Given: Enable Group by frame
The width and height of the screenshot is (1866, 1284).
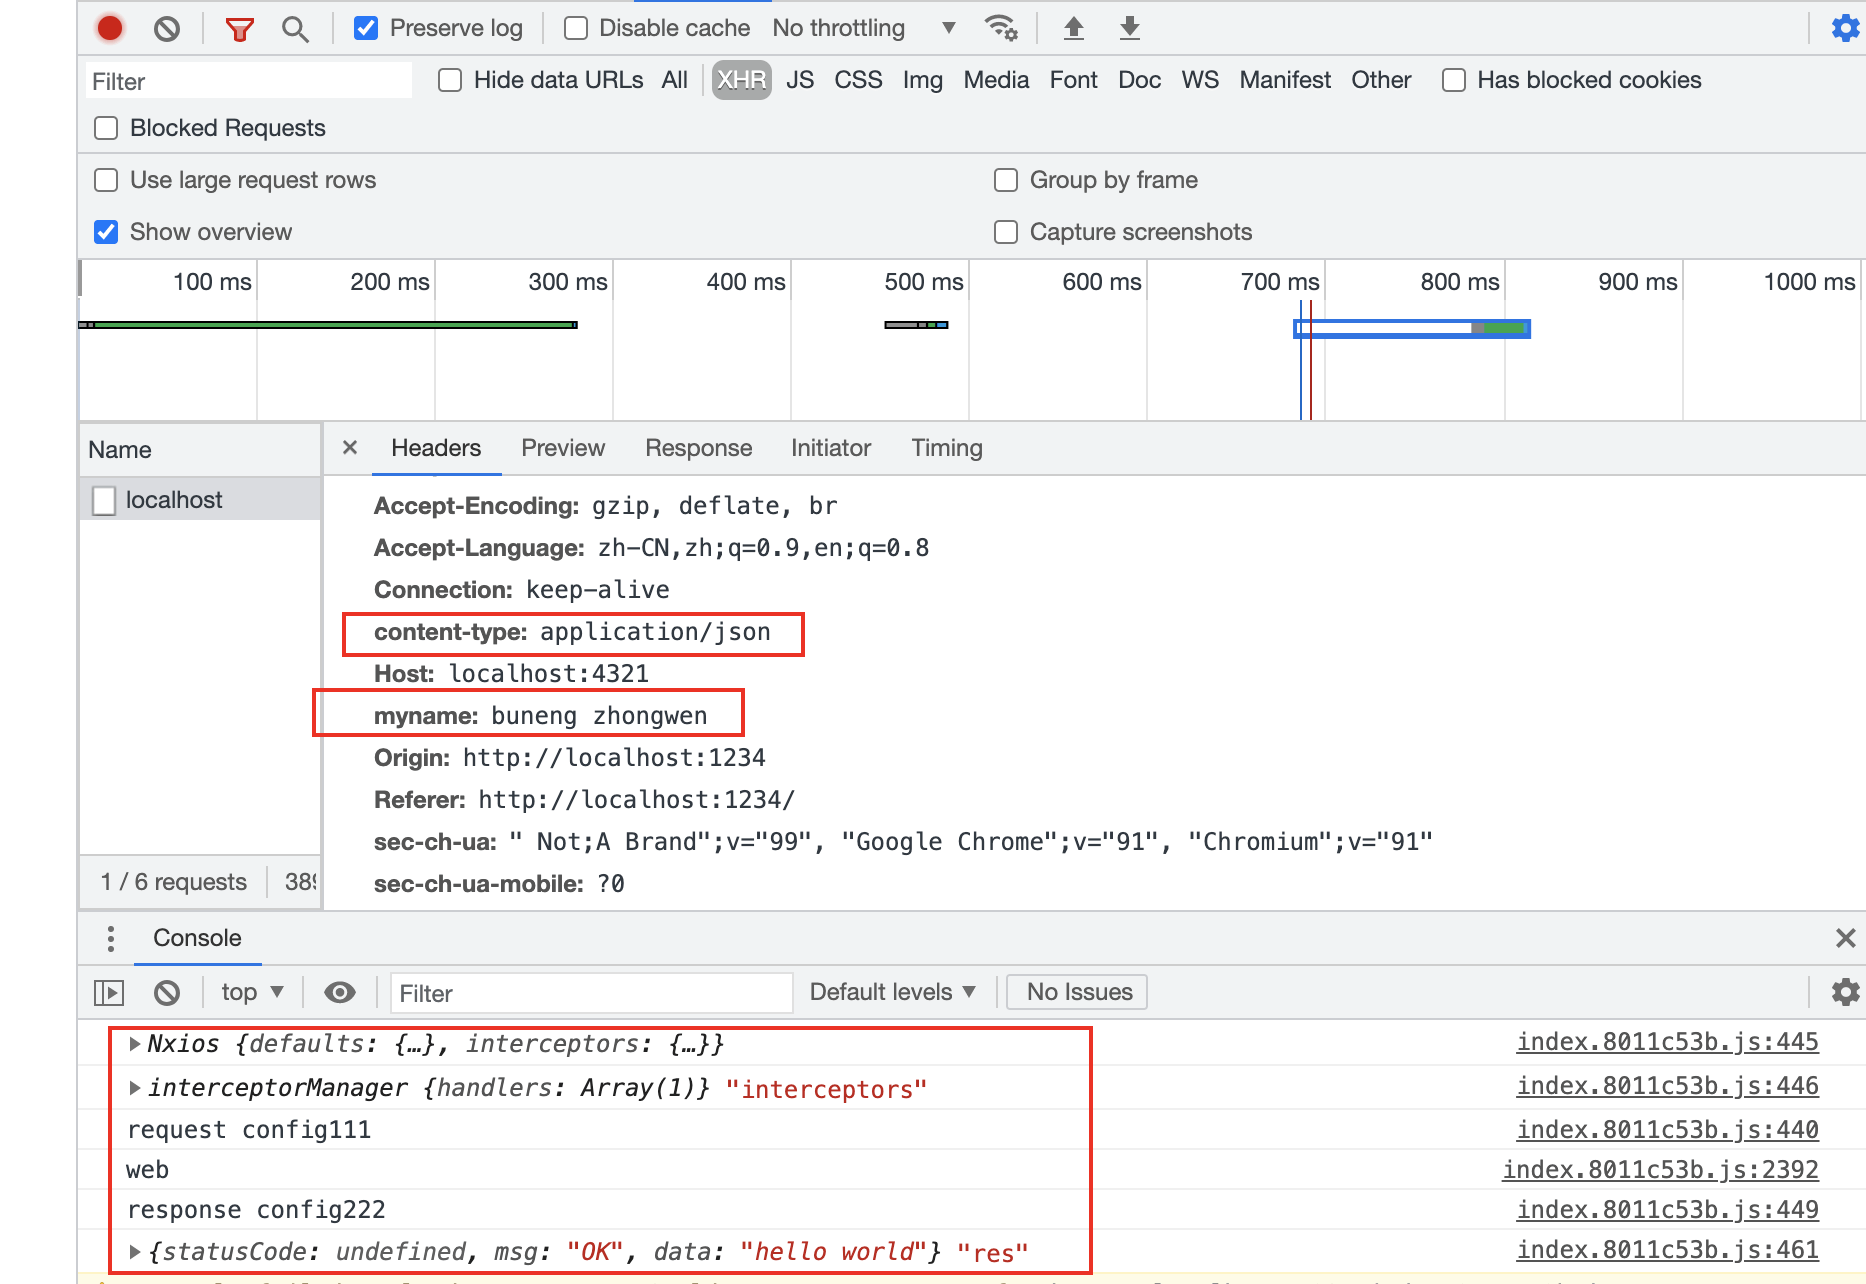Looking at the screenshot, I should pyautogui.click(x=1006, y=180).
